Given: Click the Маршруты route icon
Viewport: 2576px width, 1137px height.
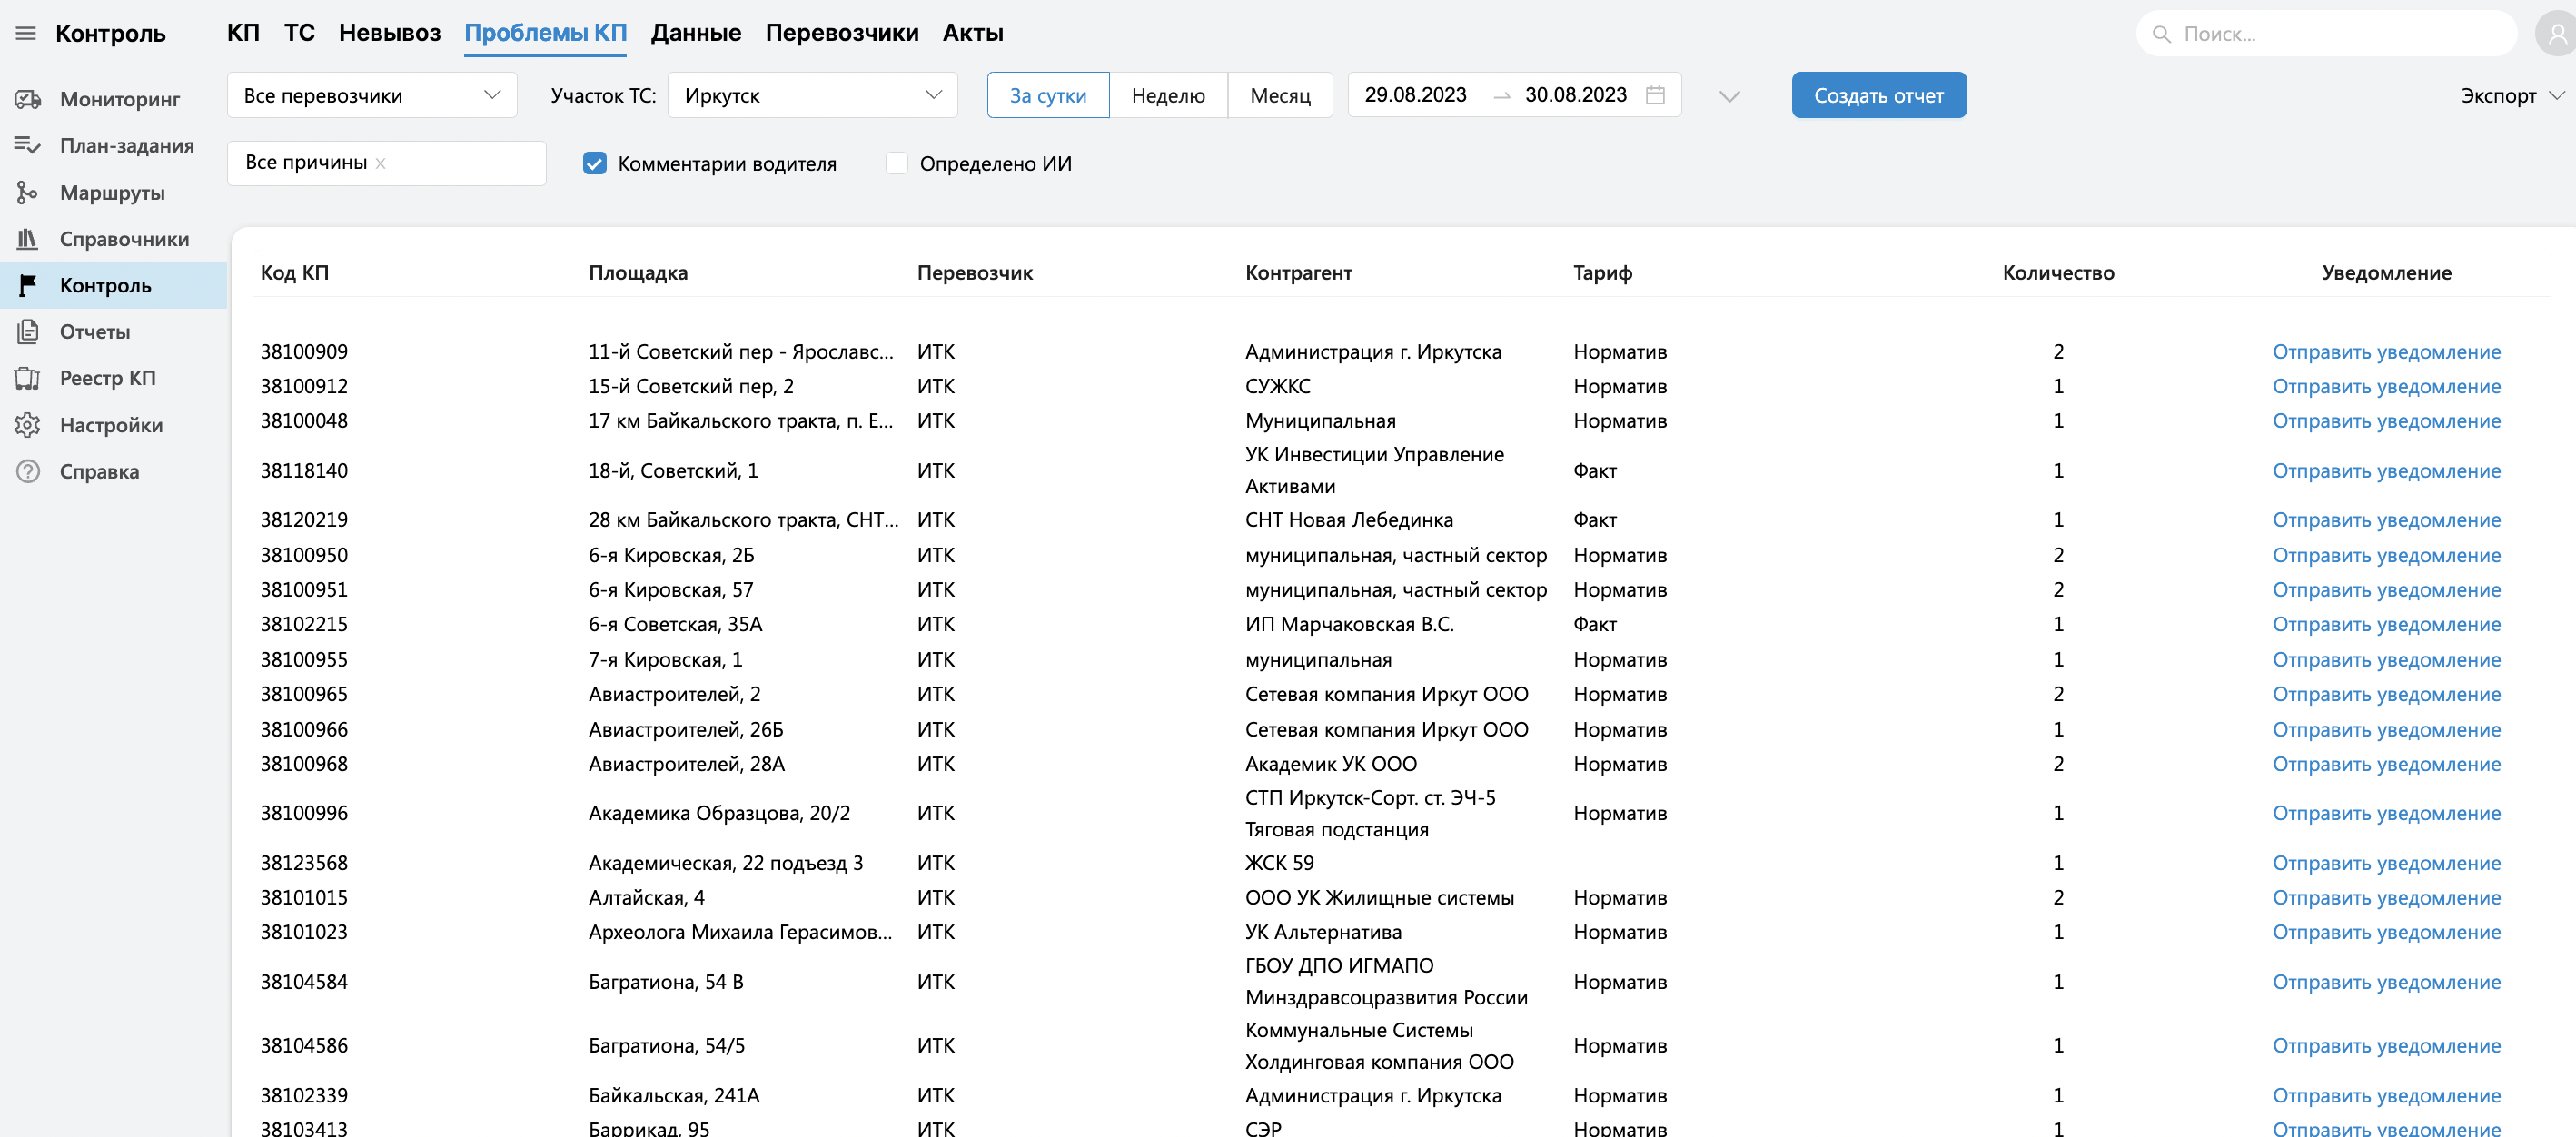Looking at the screenshot, I should point(28,192).
